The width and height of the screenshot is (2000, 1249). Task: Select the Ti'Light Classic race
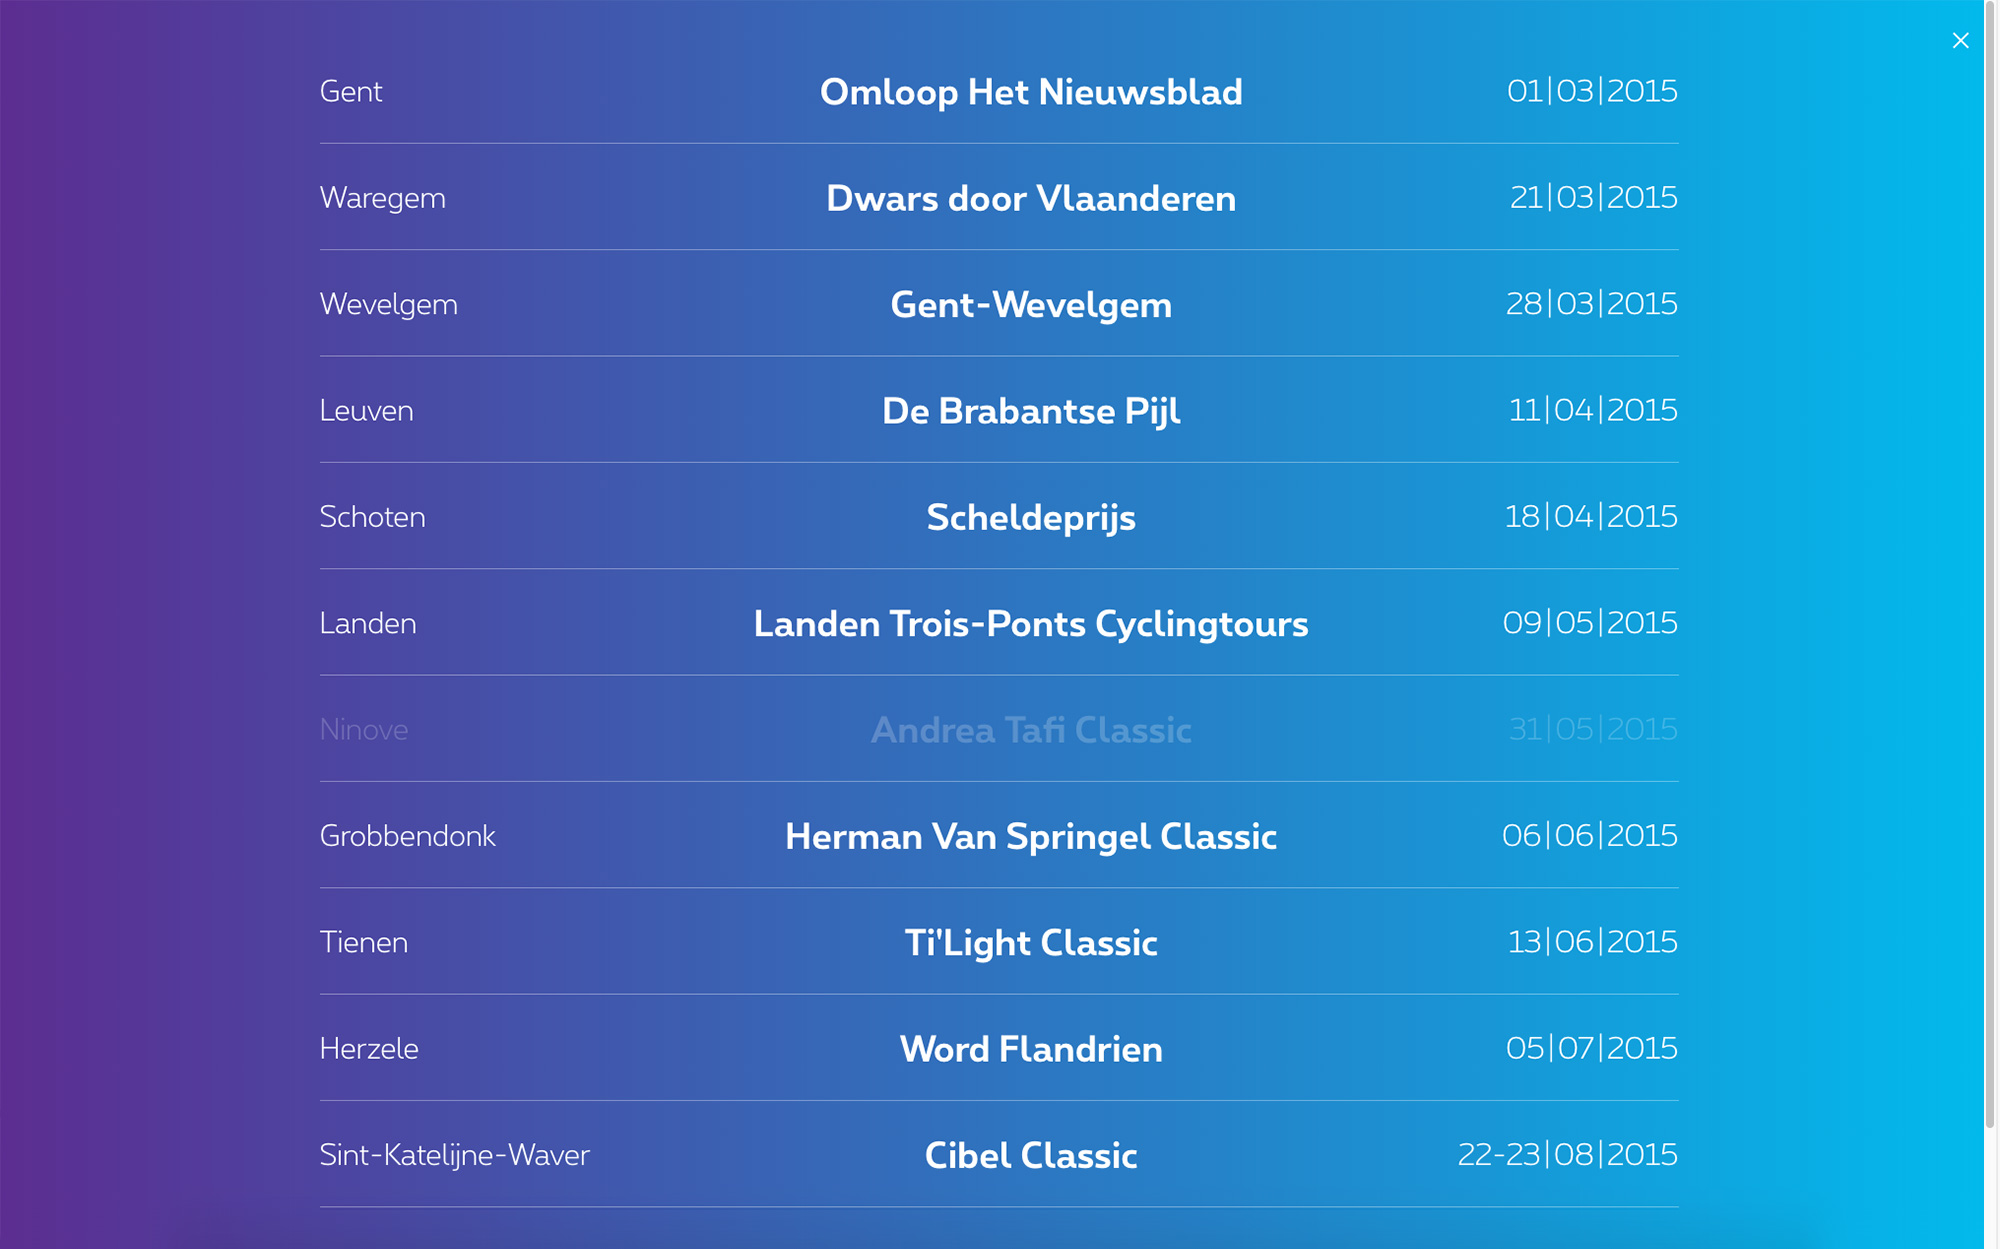click(1031, 943)
